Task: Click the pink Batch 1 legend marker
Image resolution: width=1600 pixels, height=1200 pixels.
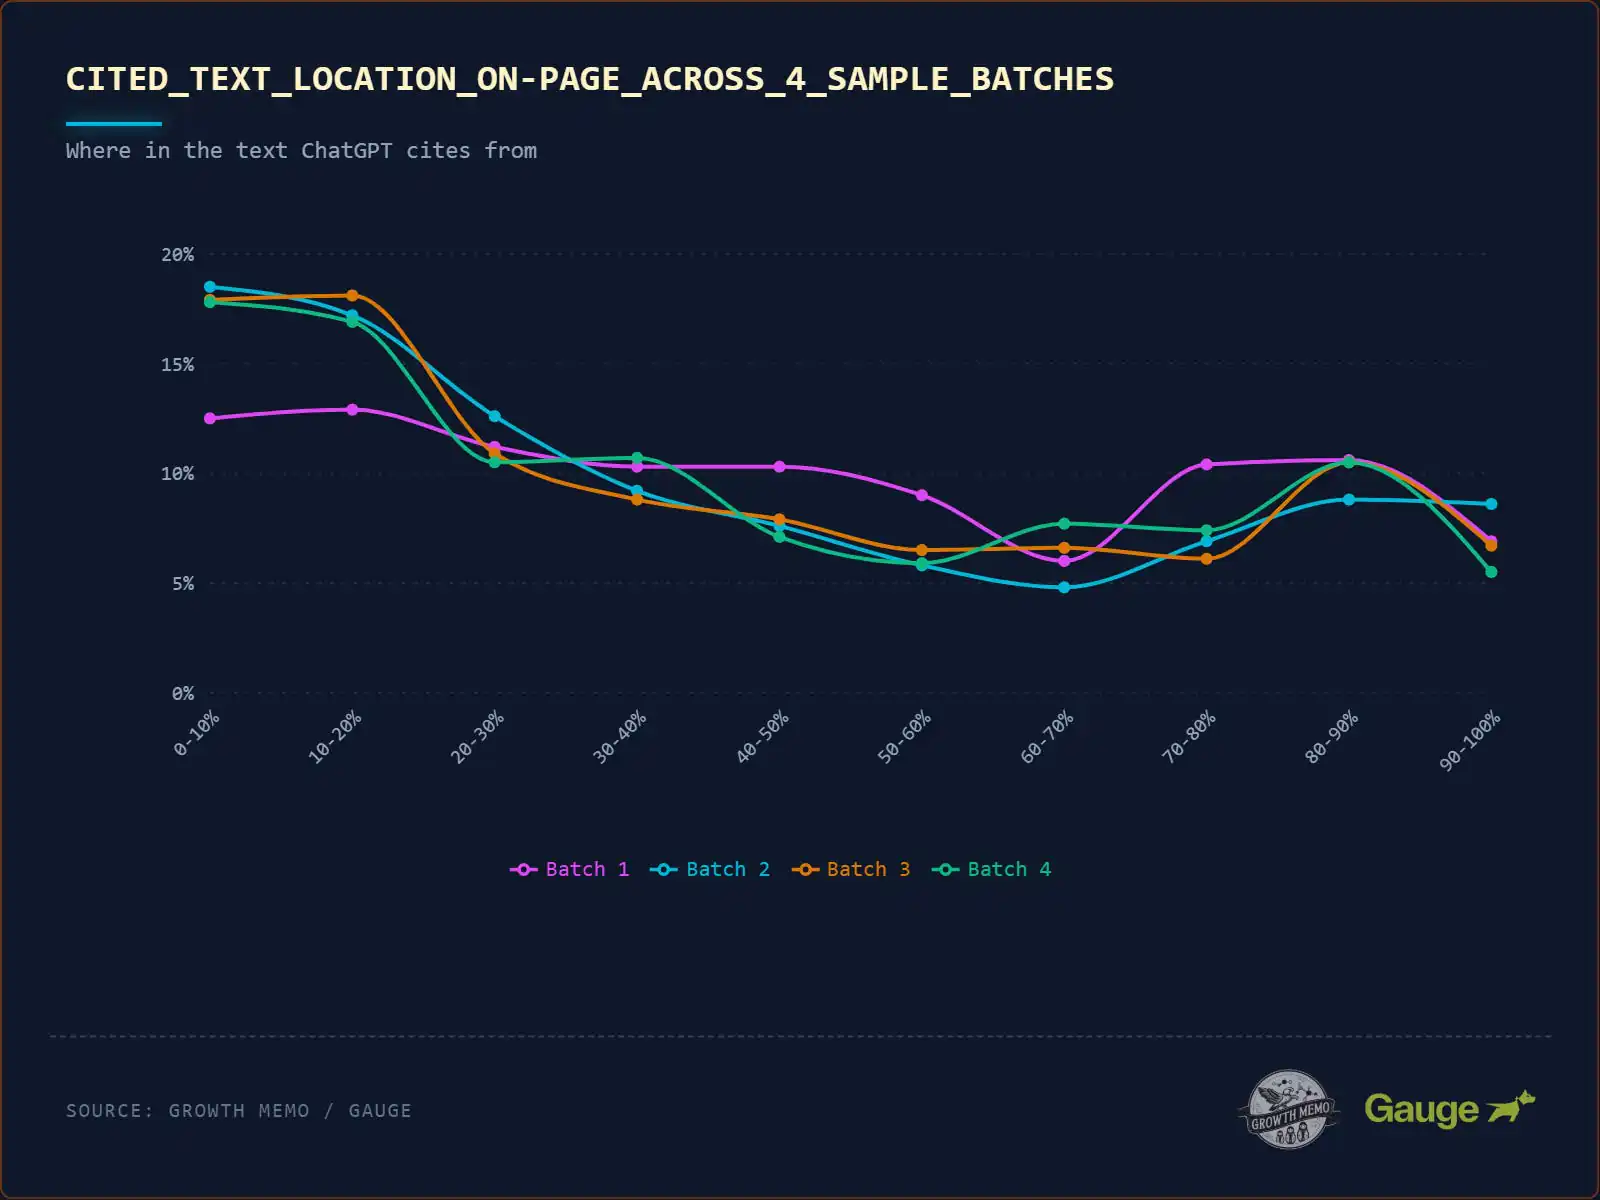Action: pyautogui.click(x=523, y=870)
